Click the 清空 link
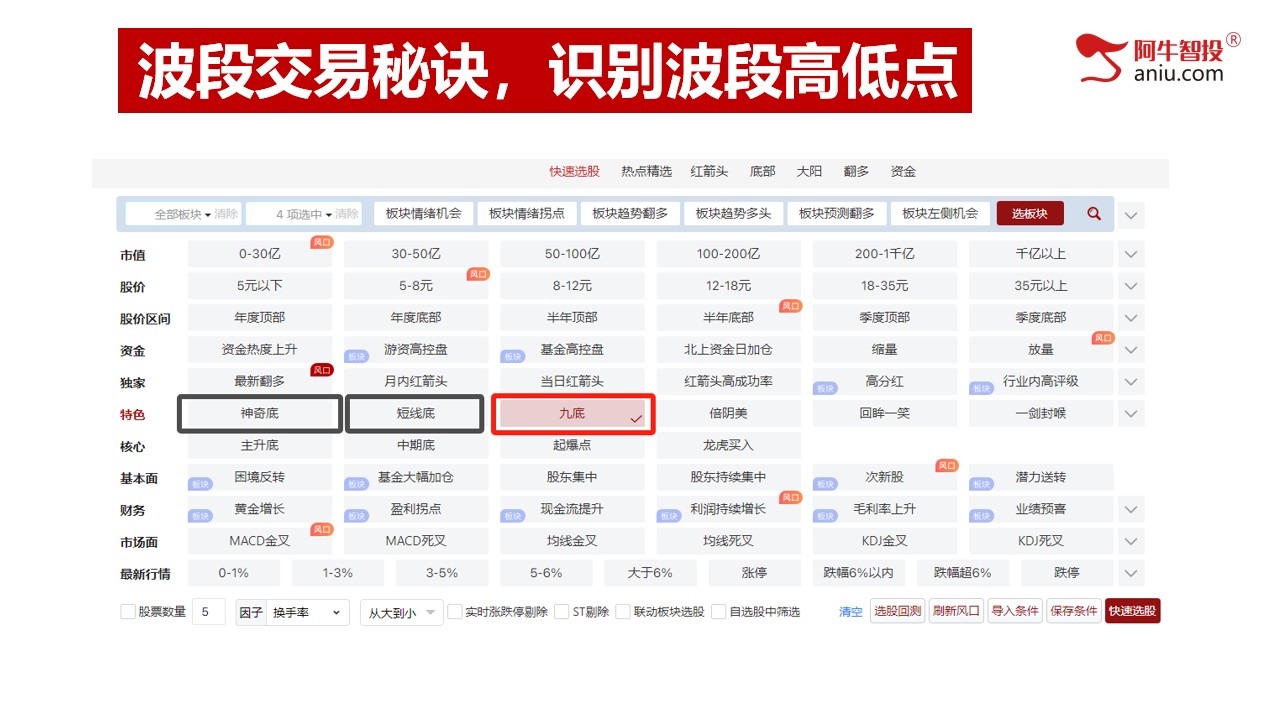The height and width of the screenshot is (720, 1280). tap(850, 612)
